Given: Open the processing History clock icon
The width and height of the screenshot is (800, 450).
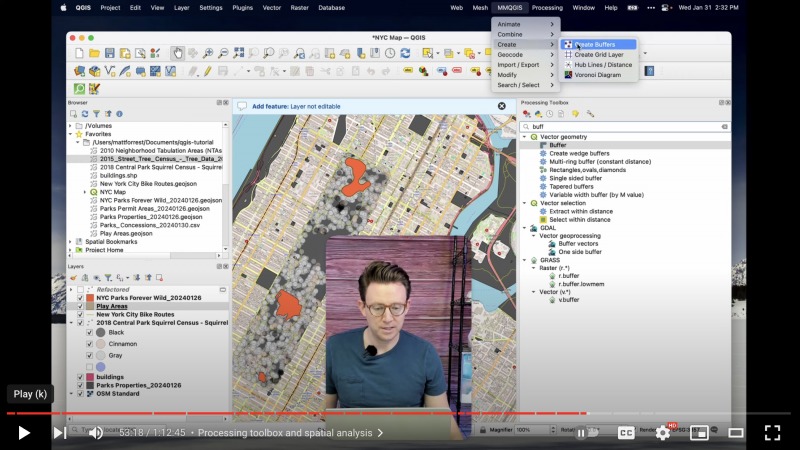Looking at the screenshot, I should pyautogui.click(x=549, y=114).
